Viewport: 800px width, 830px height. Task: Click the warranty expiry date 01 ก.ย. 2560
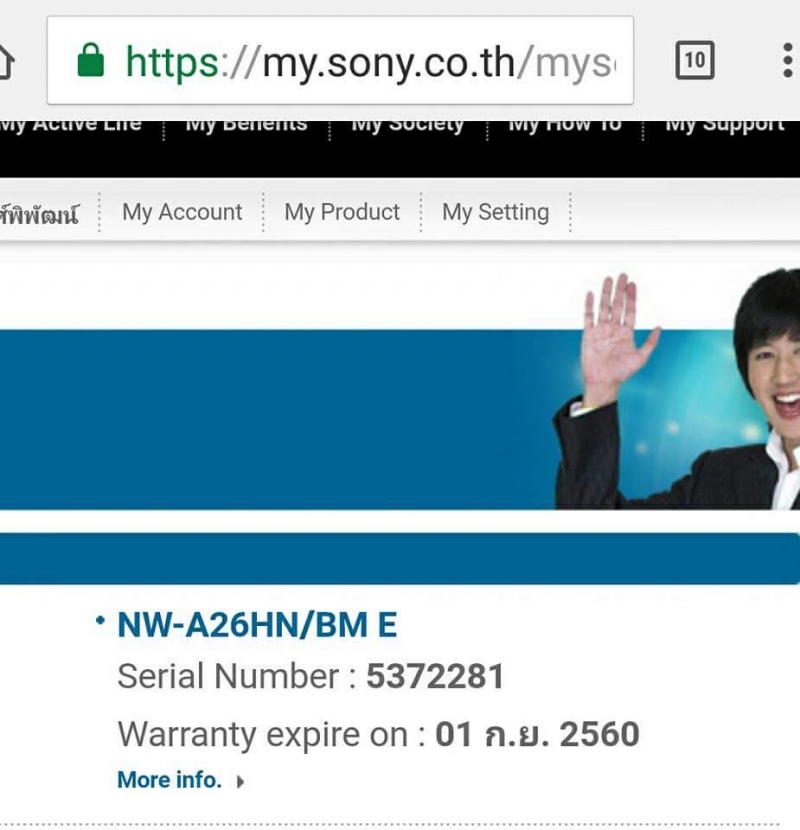[537, 735]
